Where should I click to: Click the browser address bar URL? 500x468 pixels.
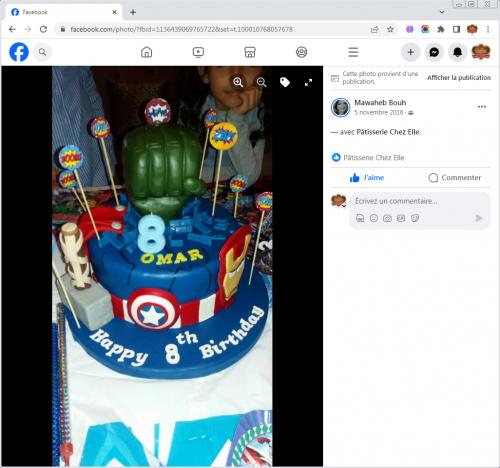pos(182,29)
